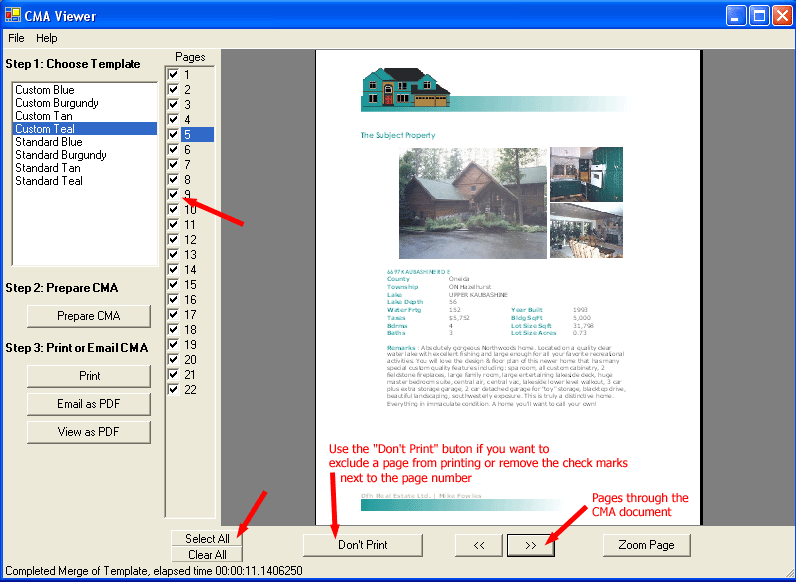796x582 pixels.
Task: Open the Help menu
Action: point(47,38)
